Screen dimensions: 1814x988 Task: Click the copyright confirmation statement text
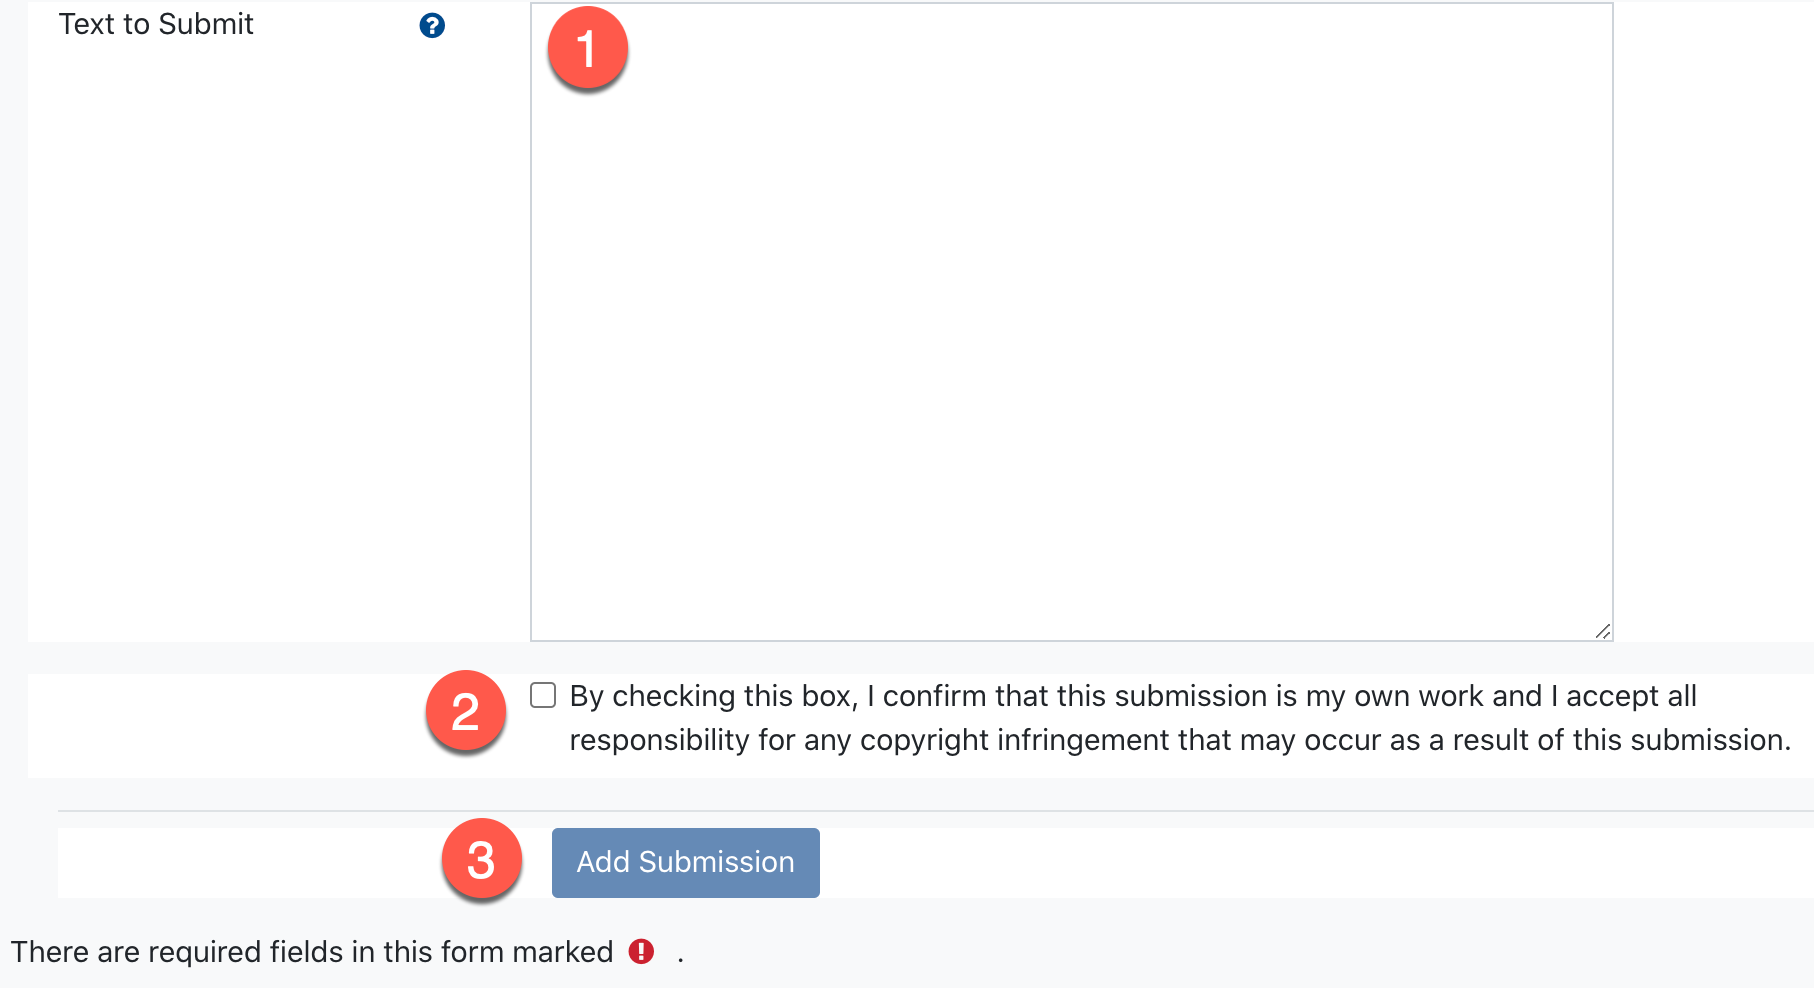1130,718
